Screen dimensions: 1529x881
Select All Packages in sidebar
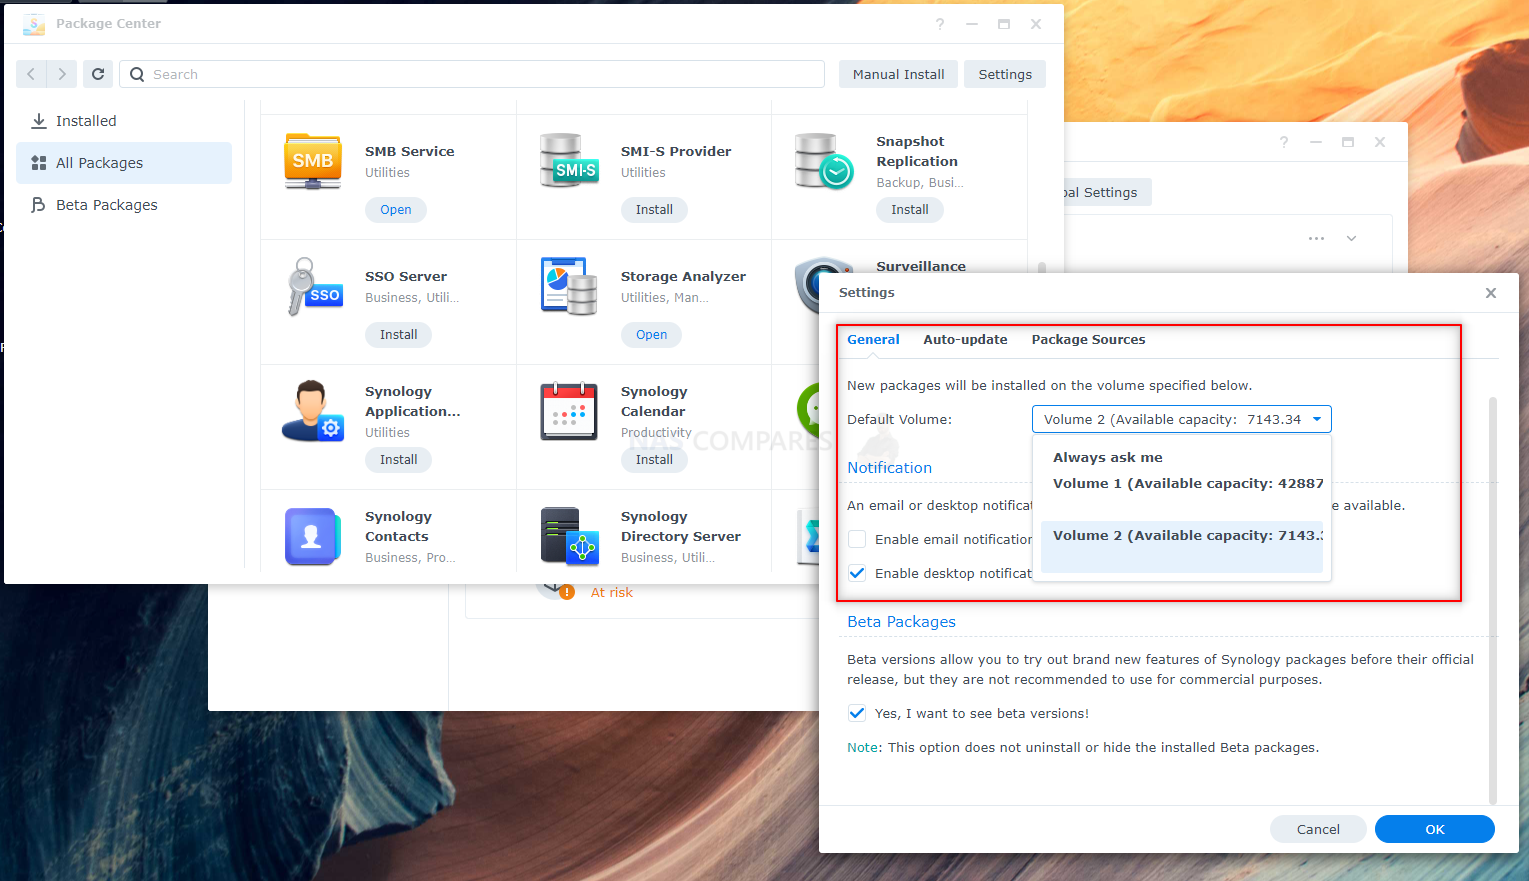click(124, 163)
